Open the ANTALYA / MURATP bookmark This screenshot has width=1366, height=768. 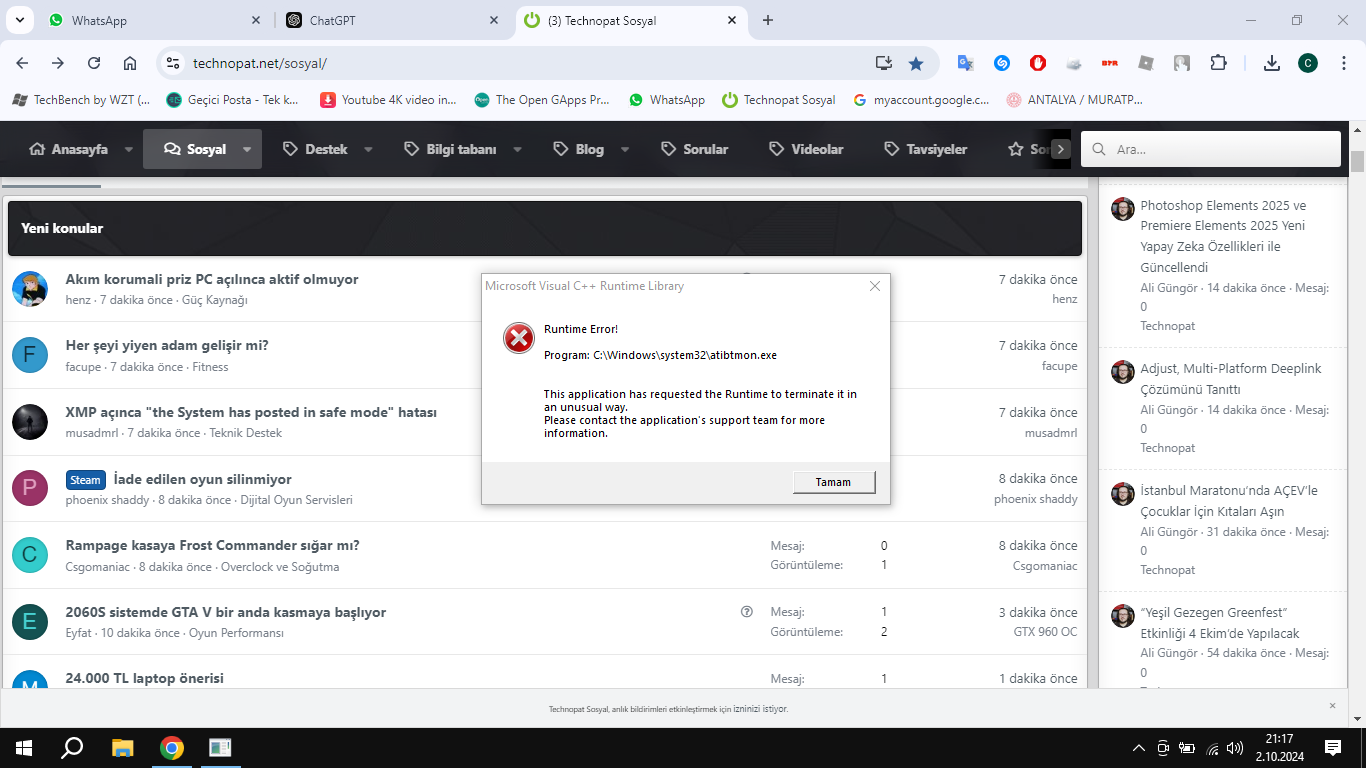point(1075,100)
